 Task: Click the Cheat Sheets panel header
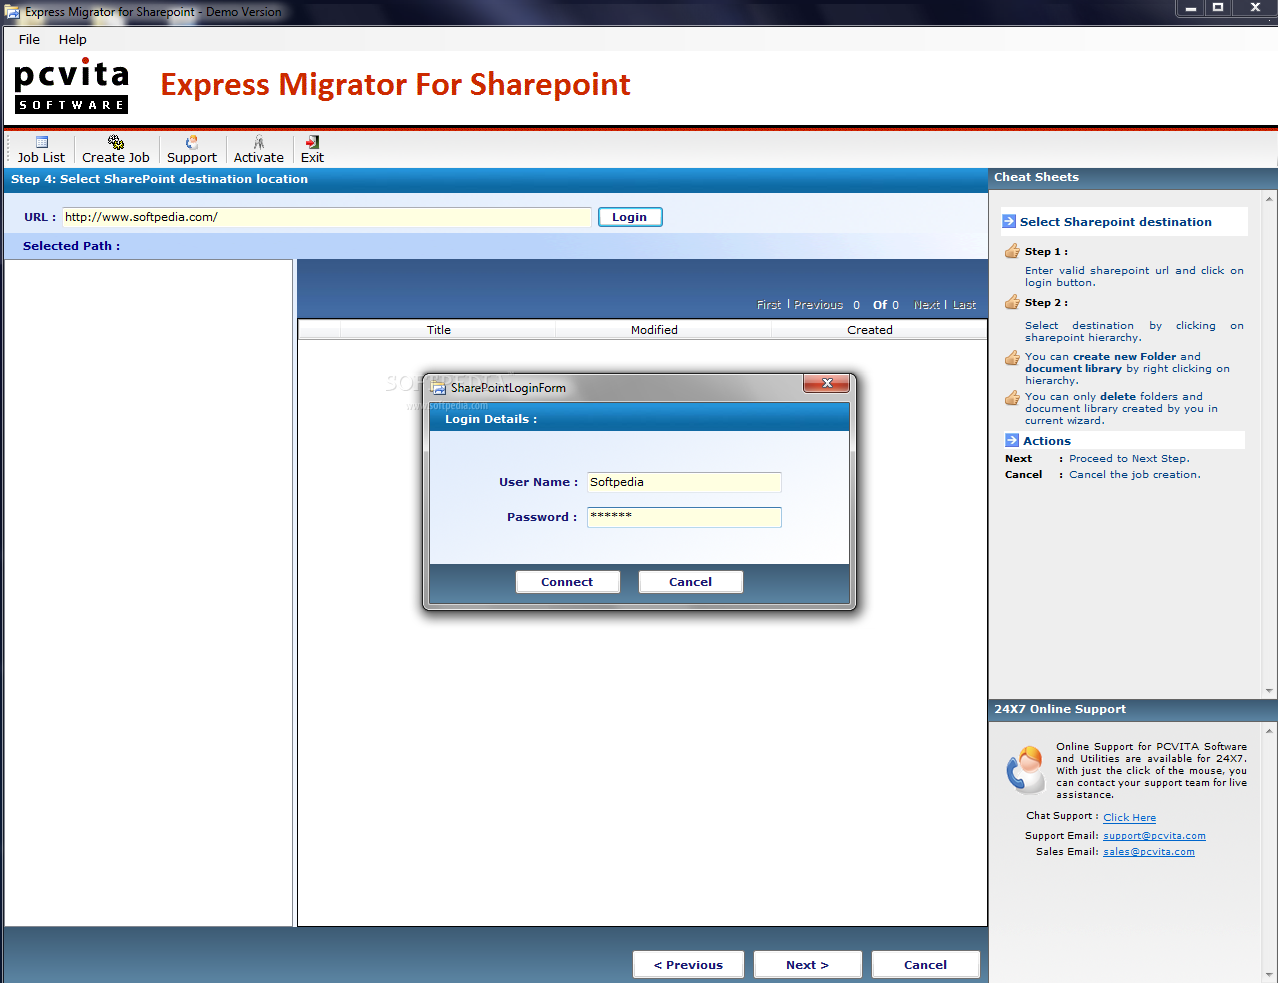(x=1132, y=178)
